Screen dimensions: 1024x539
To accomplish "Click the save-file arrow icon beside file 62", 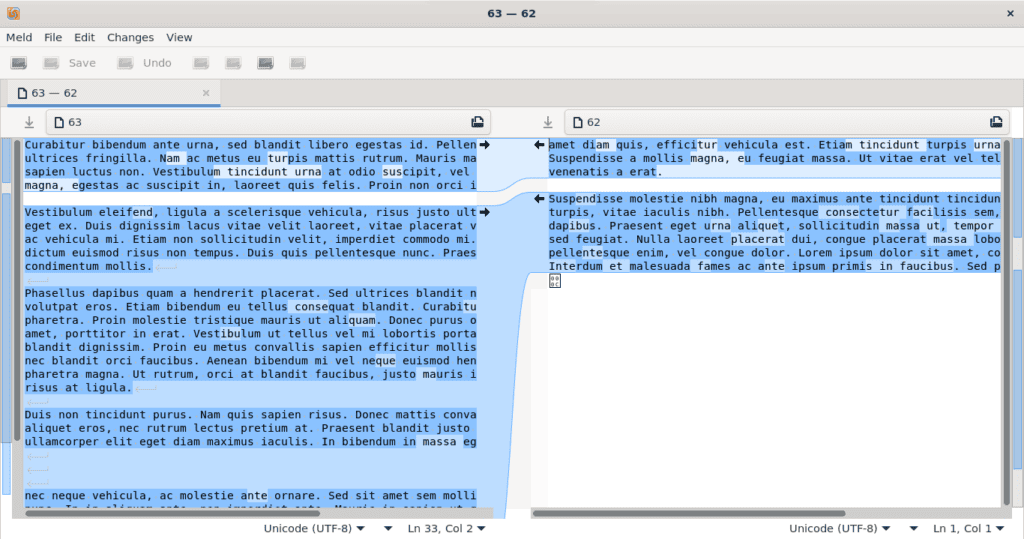I will [548, 122].
